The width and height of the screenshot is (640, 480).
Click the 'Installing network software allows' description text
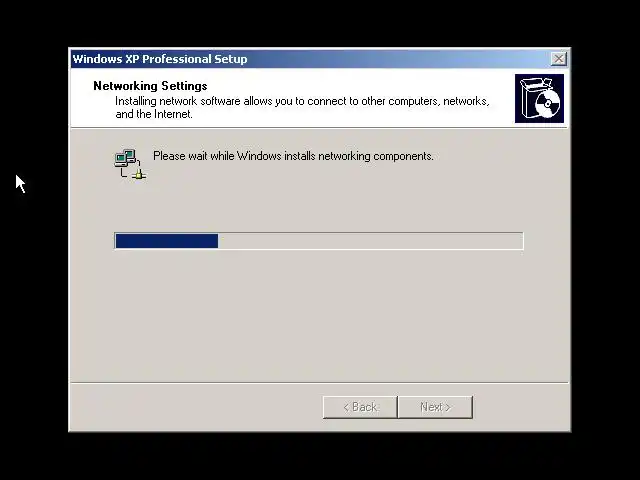pos(302,107)
